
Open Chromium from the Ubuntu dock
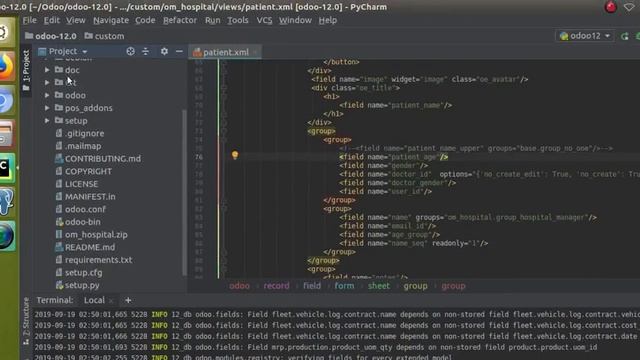[x=6, y=101]
